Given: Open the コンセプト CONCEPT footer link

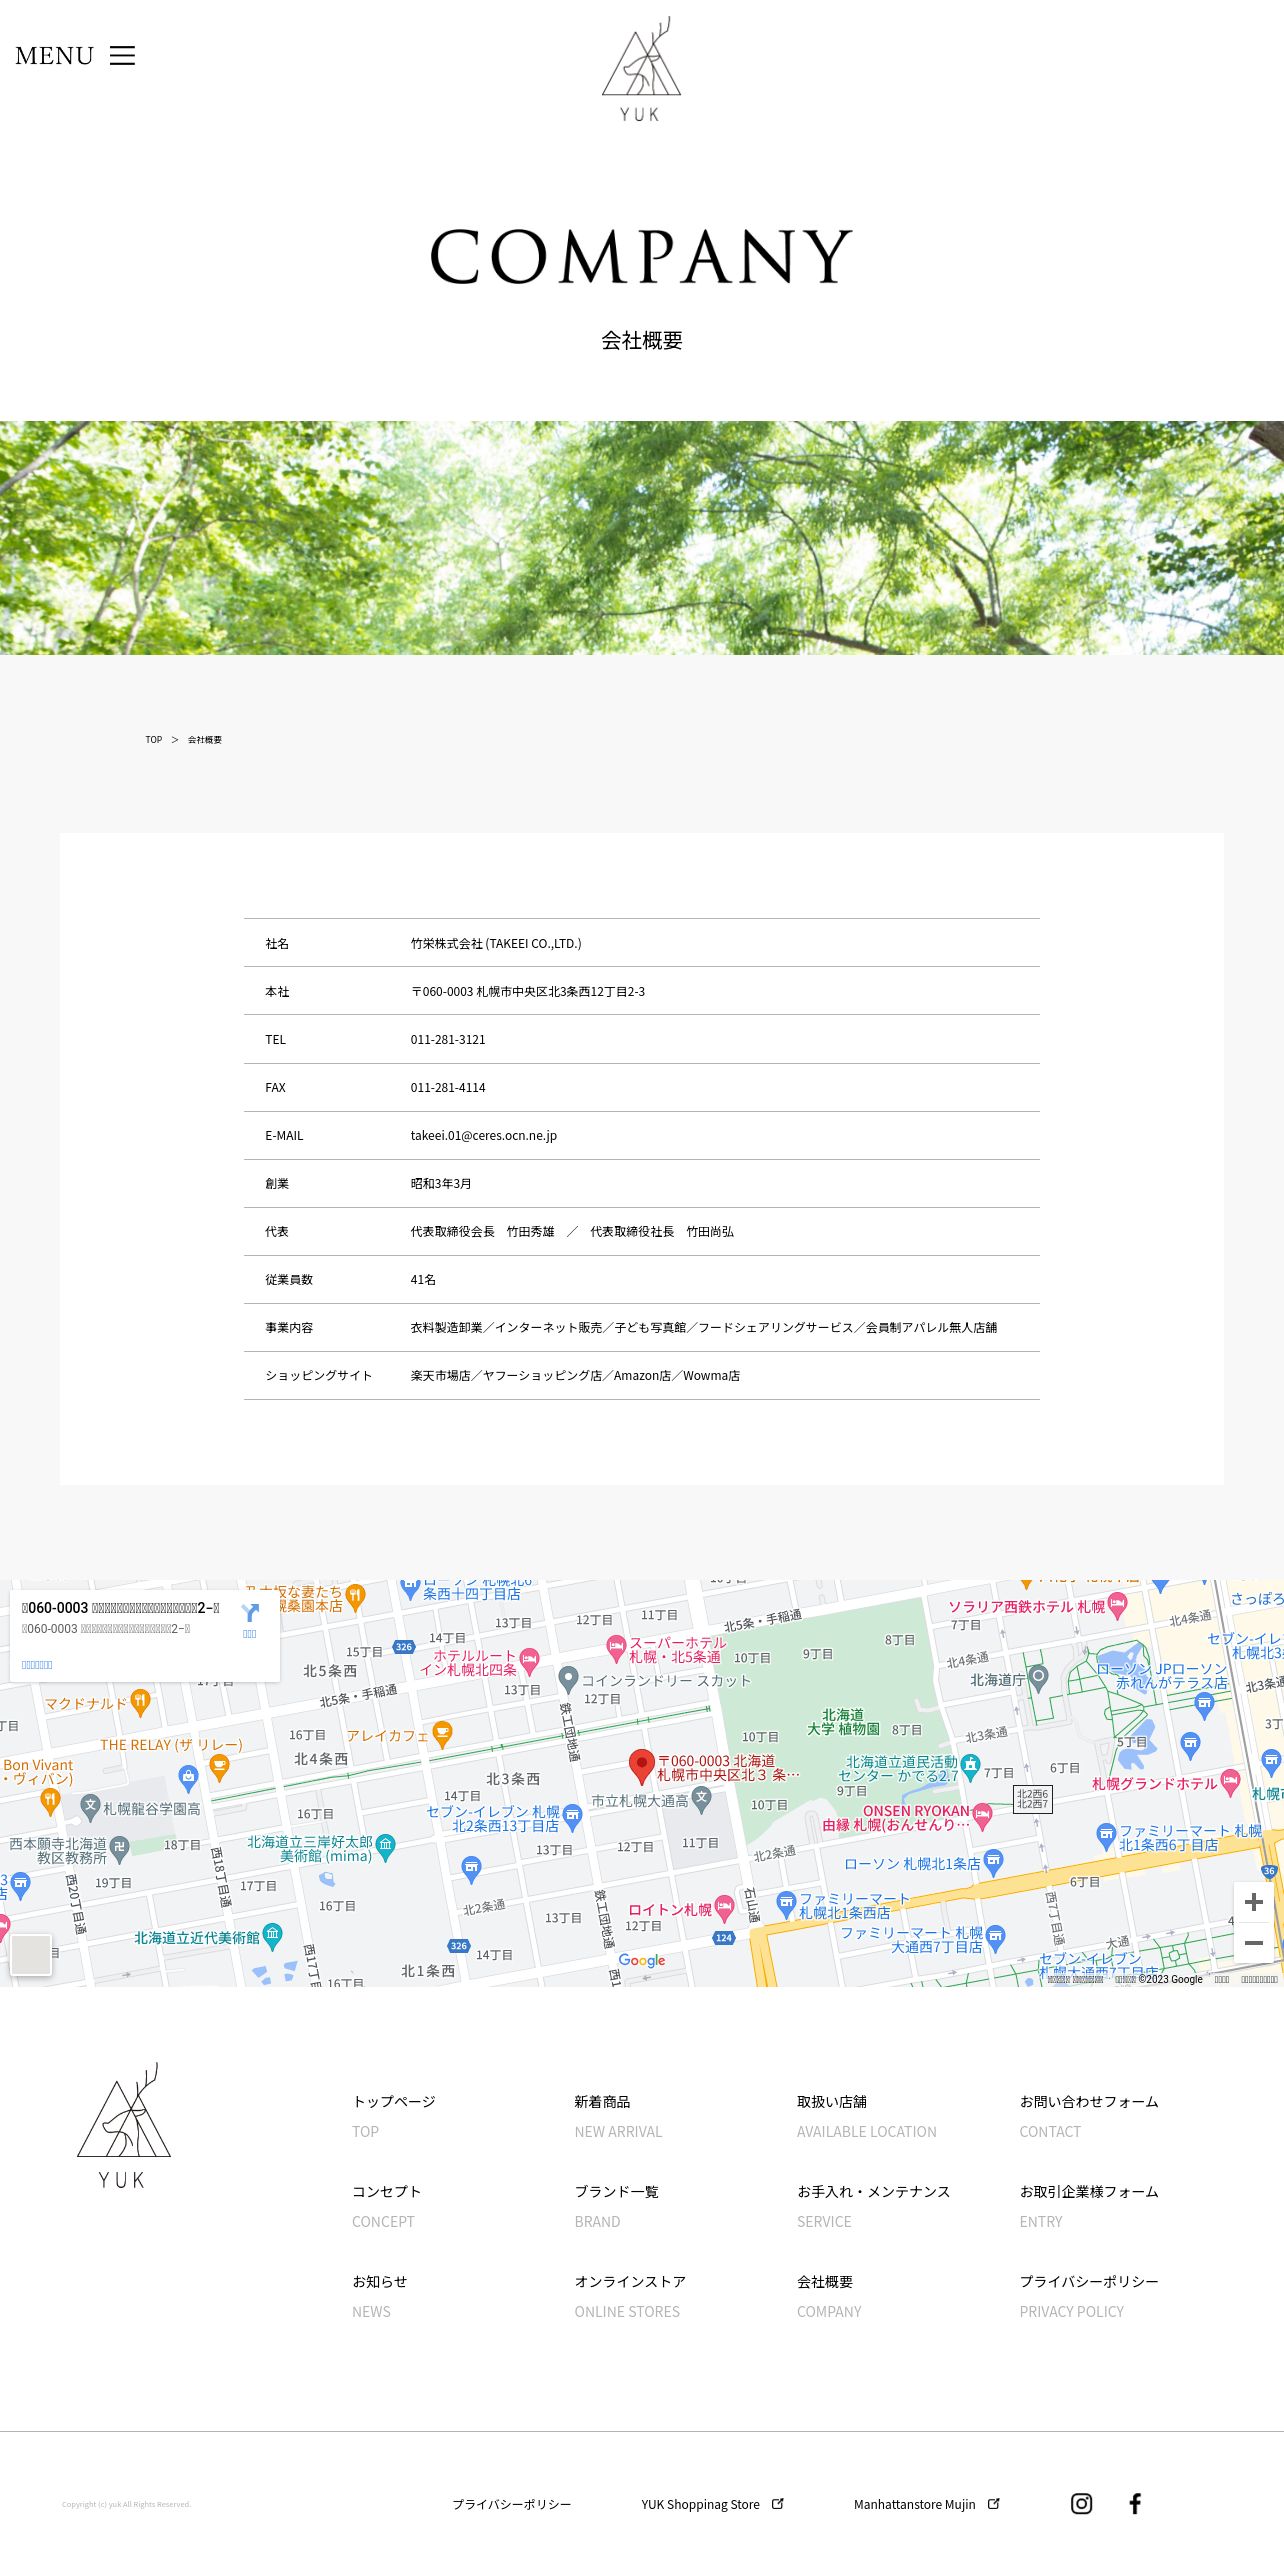Looking at the screenshot, I should 386,2206.
